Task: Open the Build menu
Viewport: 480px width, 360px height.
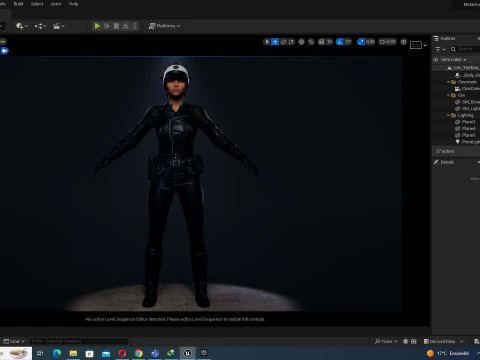Action: point(18,4)
